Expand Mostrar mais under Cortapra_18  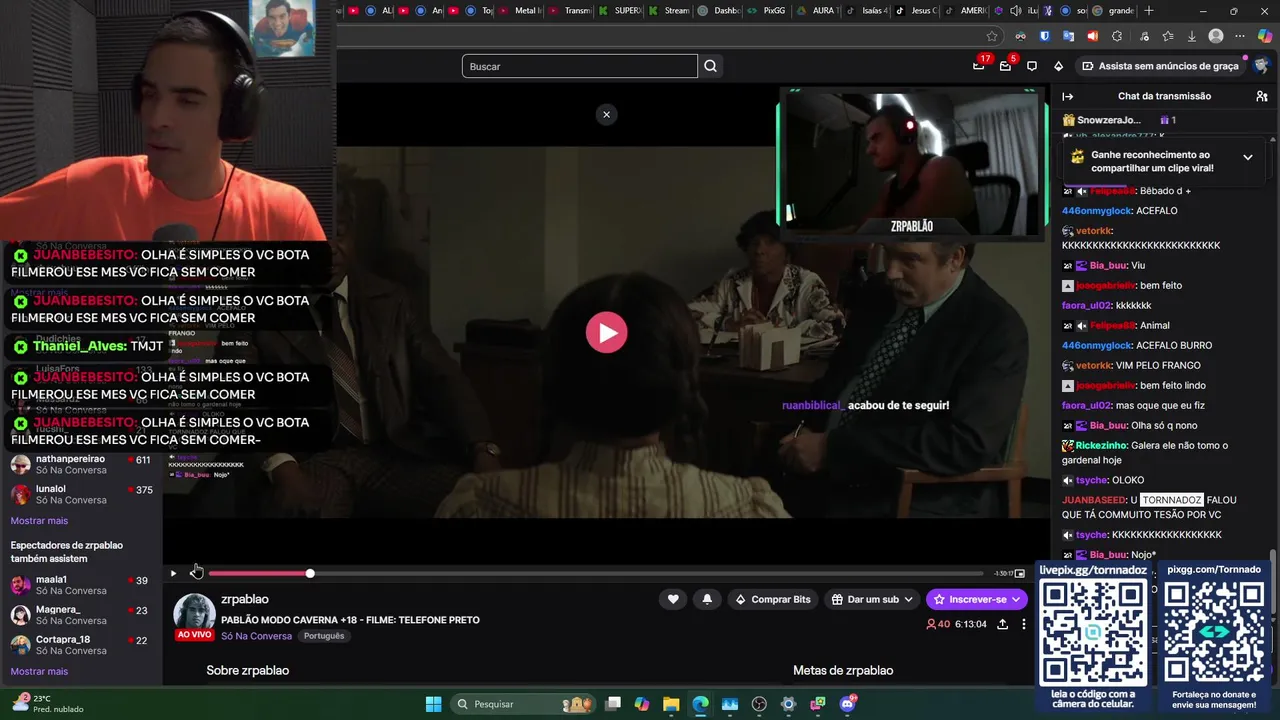[39, 672]
